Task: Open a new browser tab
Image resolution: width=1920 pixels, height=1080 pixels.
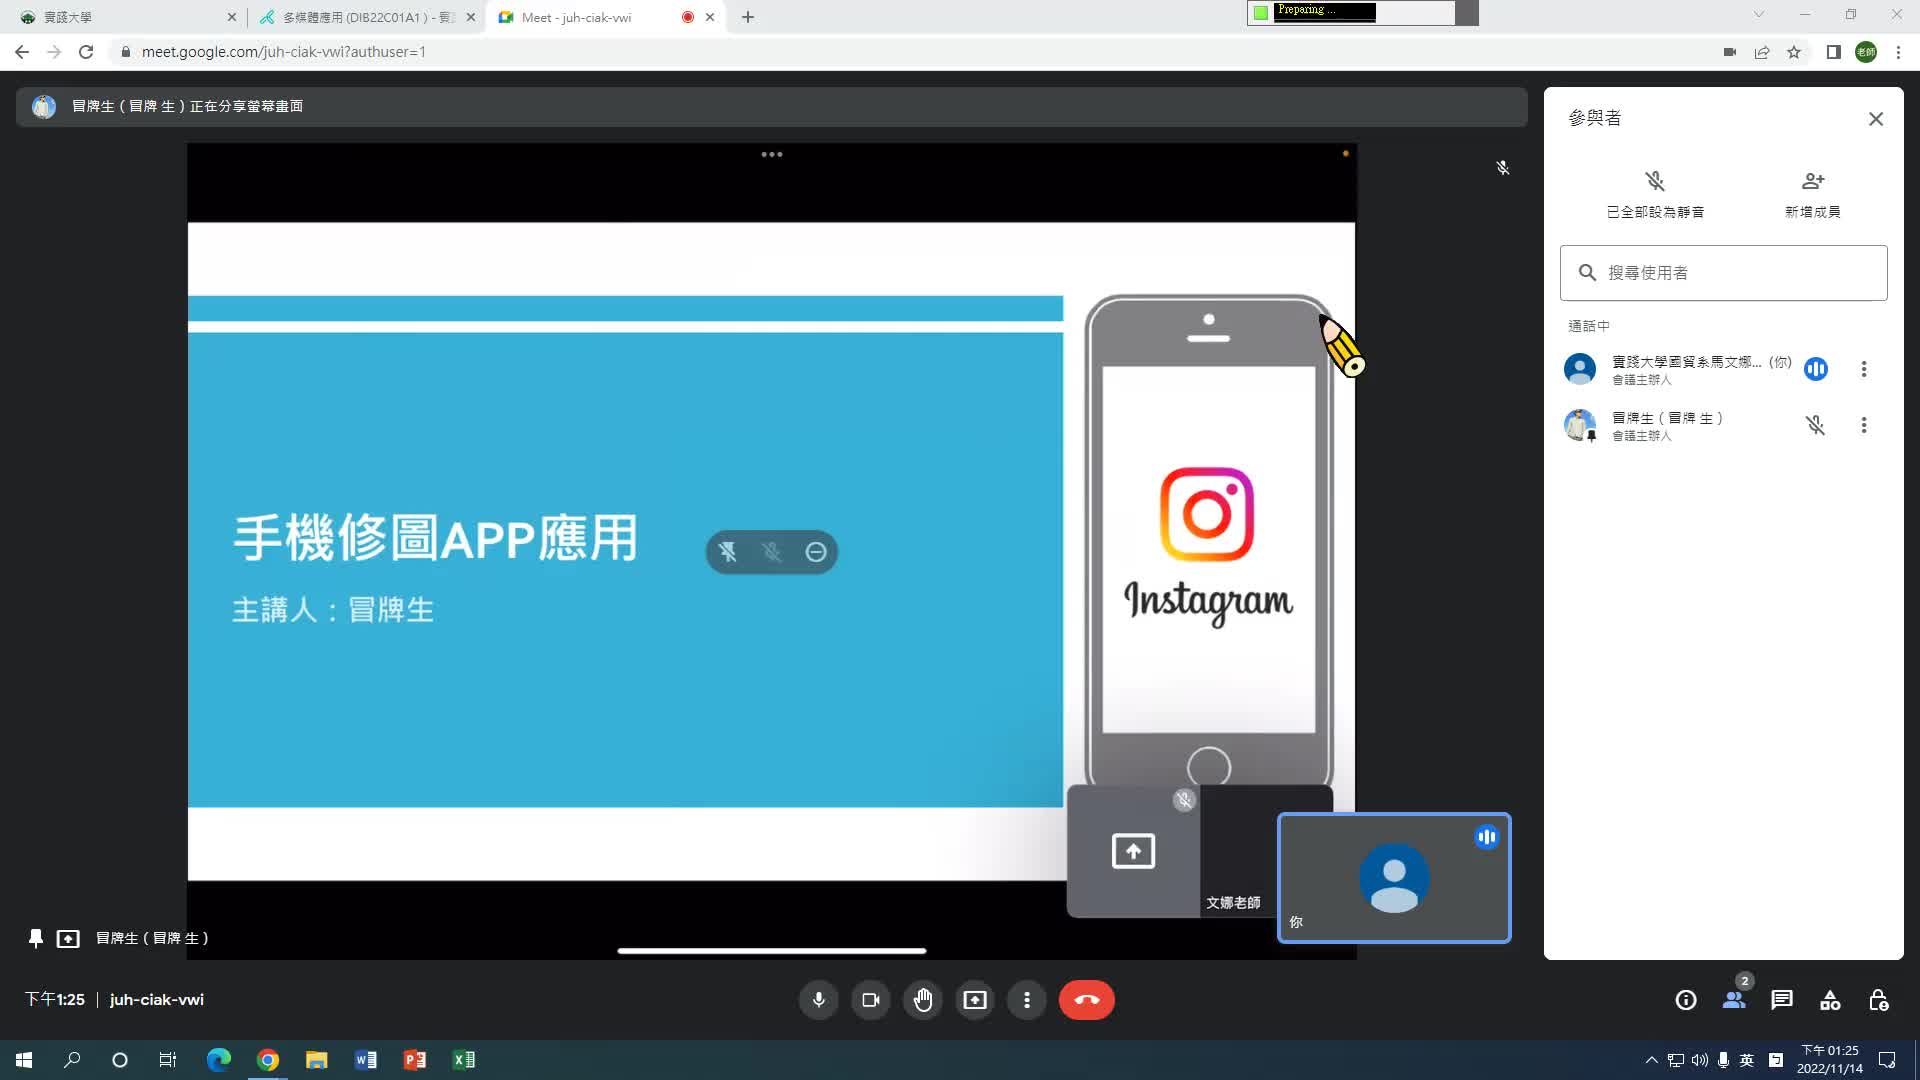Action: click(x=747, y=17)
